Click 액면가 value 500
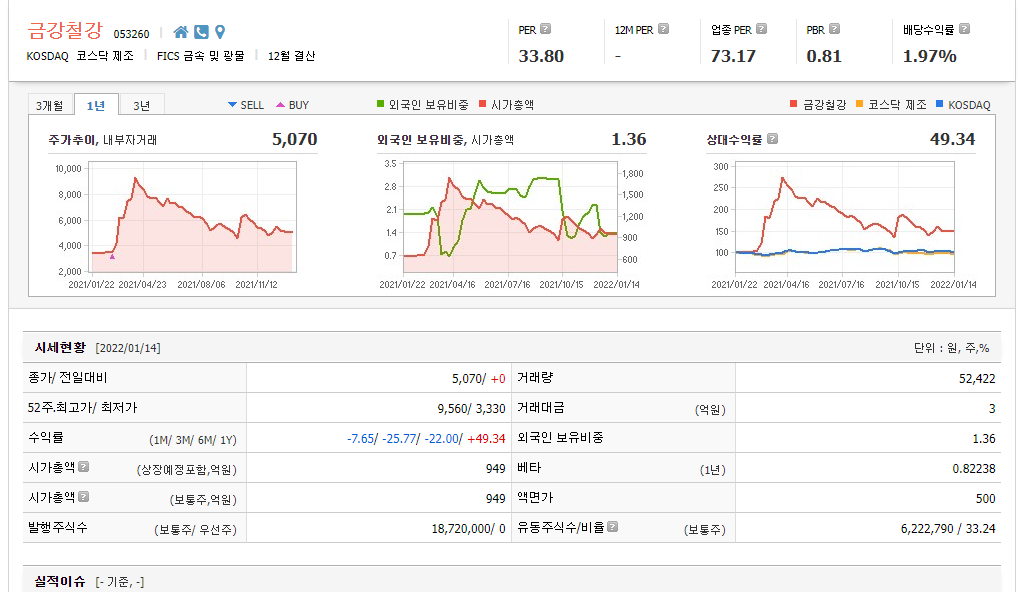 [x=985, y=499]
